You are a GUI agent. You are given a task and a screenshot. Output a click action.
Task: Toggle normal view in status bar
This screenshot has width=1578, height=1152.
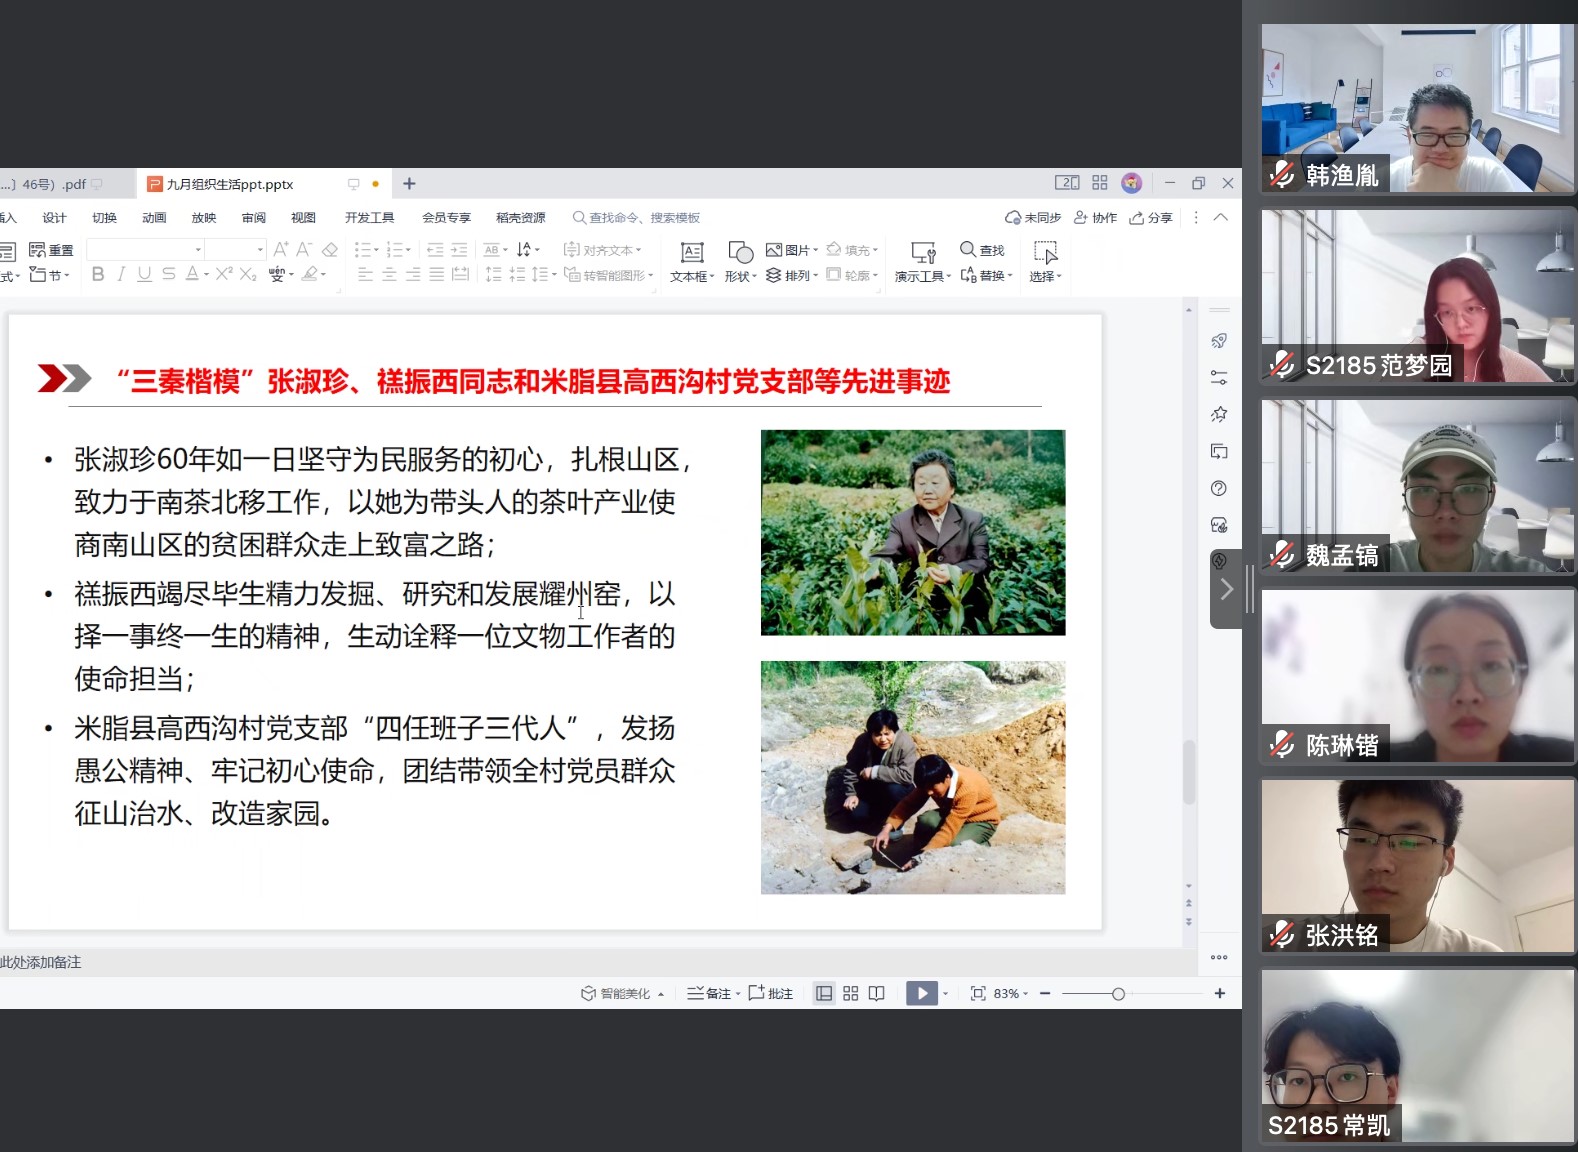pyautogui.click(x=824, y=993)
